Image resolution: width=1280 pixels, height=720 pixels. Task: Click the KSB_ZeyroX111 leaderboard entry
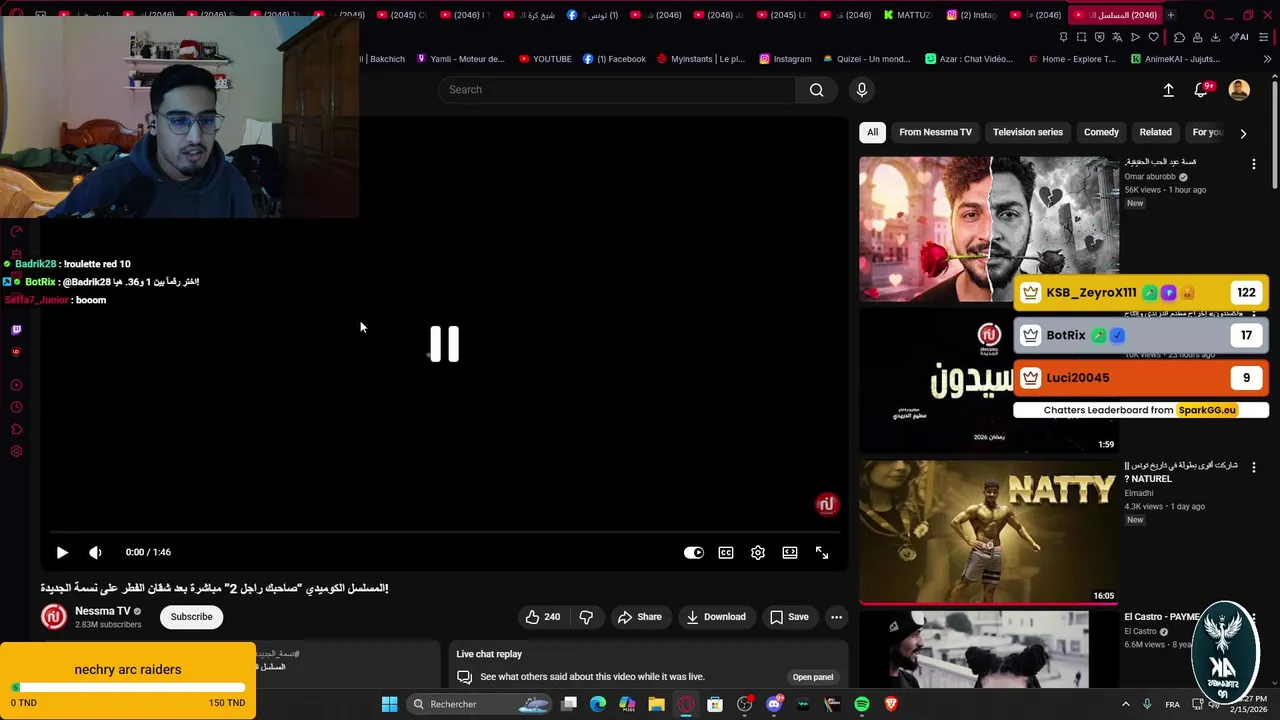[1141, 293]
